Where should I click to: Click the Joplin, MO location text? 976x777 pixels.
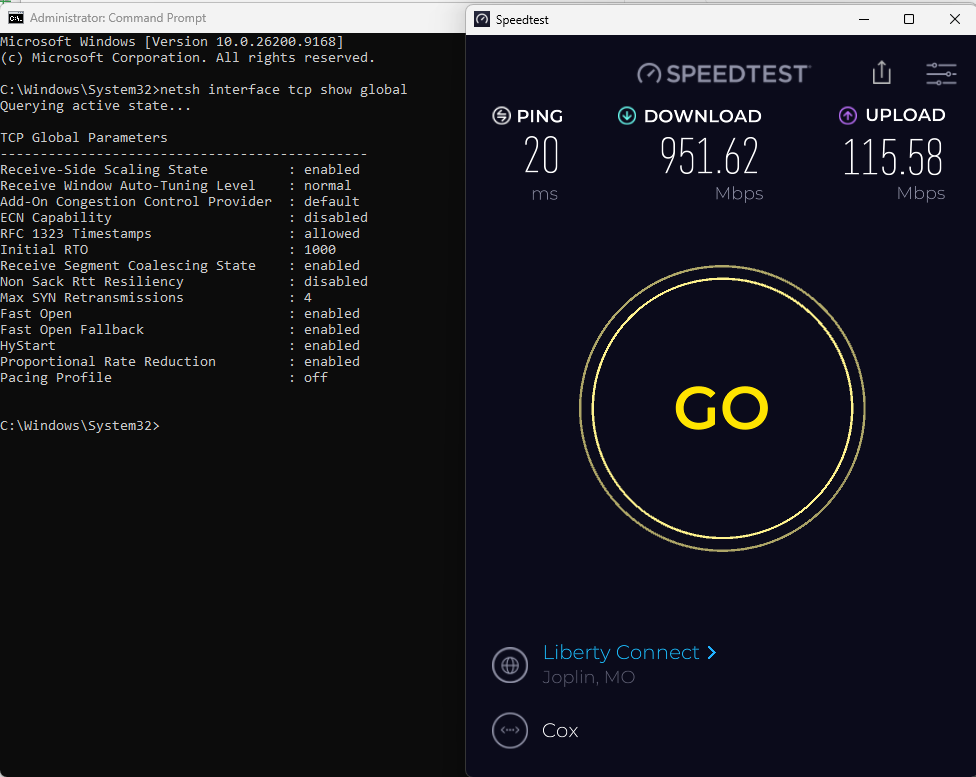click(588, 677)
